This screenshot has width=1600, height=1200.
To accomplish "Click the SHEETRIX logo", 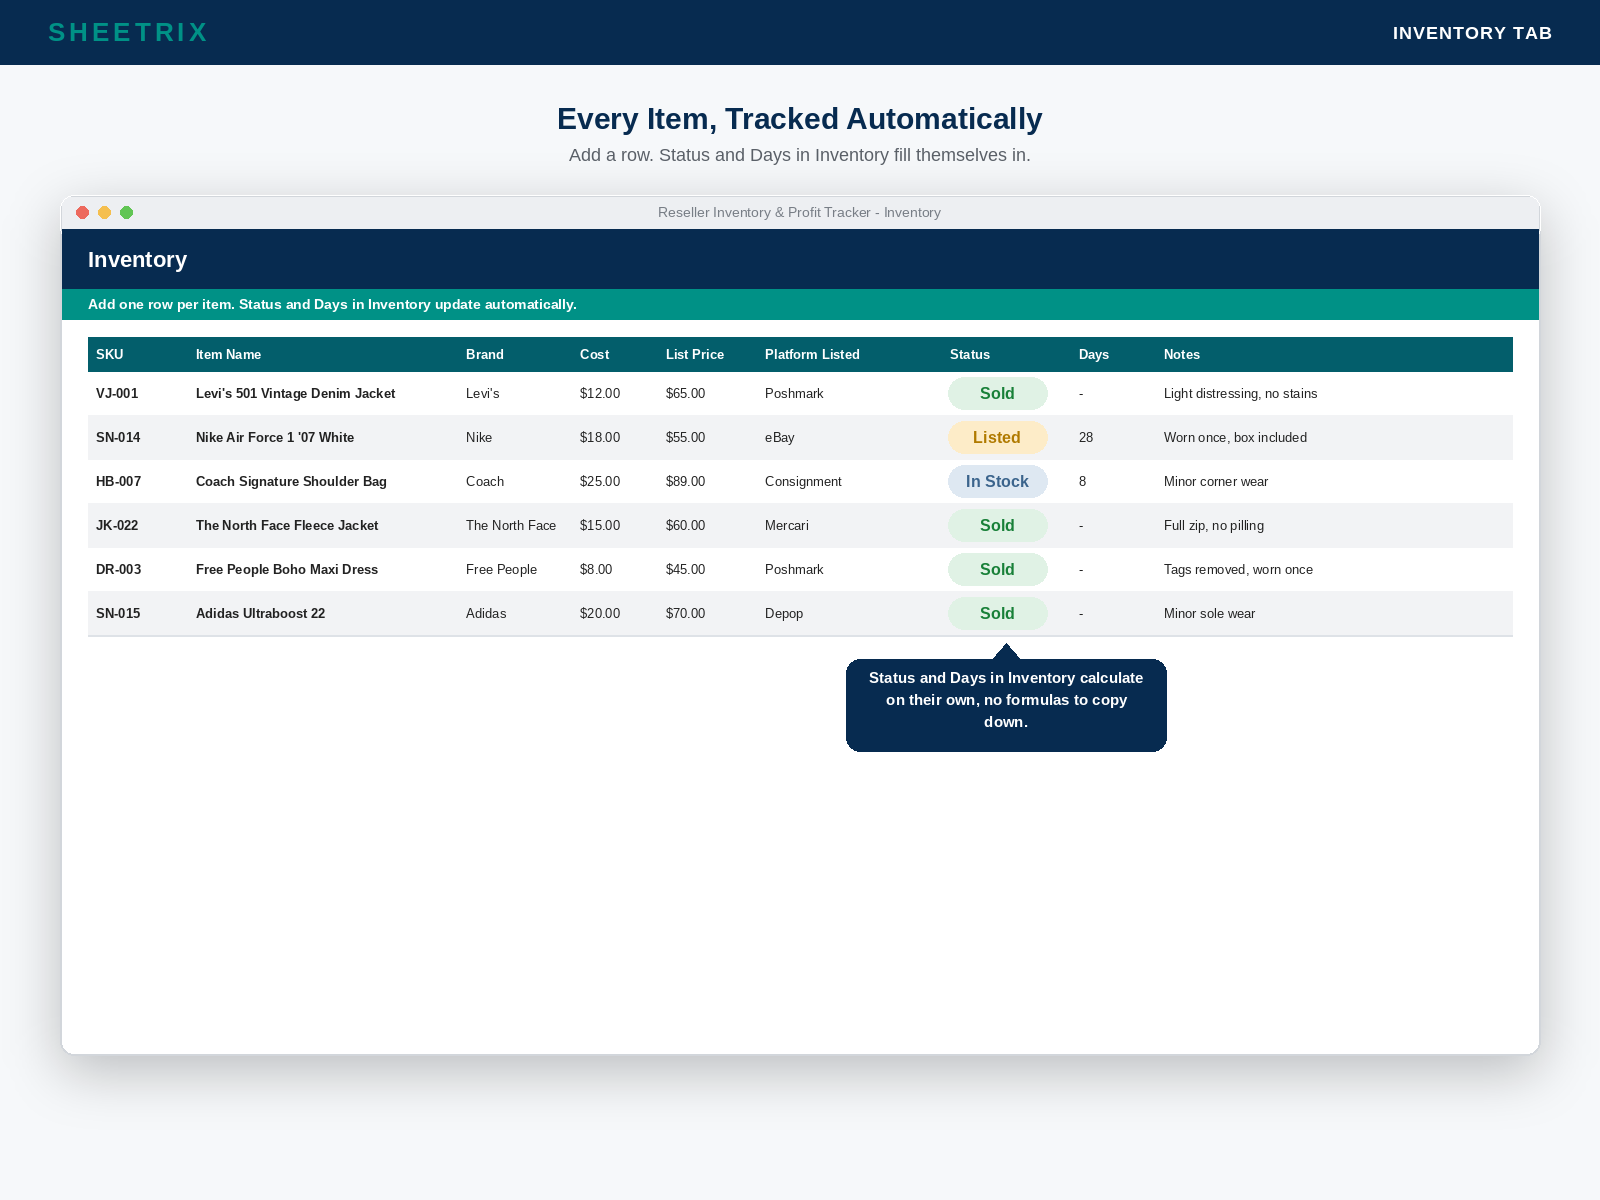I will (128, 32).
